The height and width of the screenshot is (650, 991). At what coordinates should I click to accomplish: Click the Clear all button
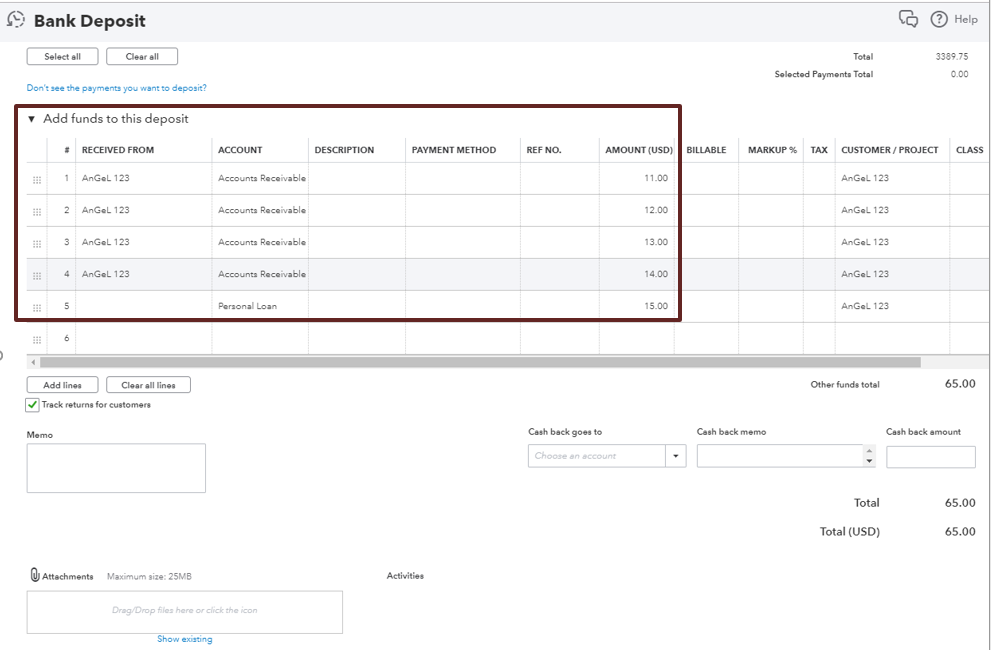[x=142, y=56]
